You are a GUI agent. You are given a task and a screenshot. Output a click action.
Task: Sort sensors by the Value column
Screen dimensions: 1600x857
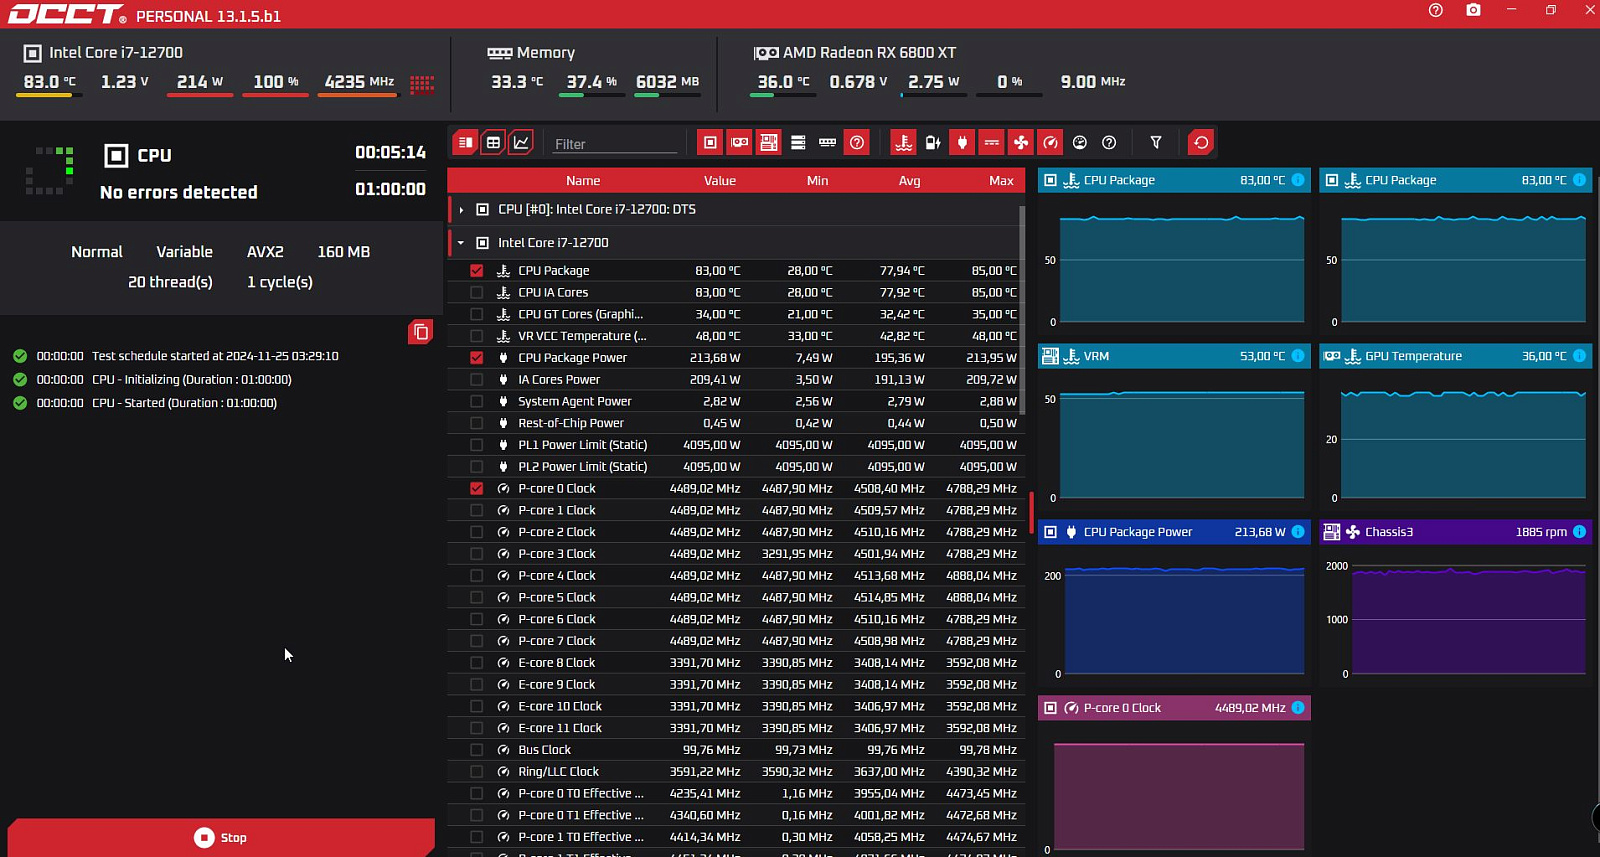[x=720, y=181]
